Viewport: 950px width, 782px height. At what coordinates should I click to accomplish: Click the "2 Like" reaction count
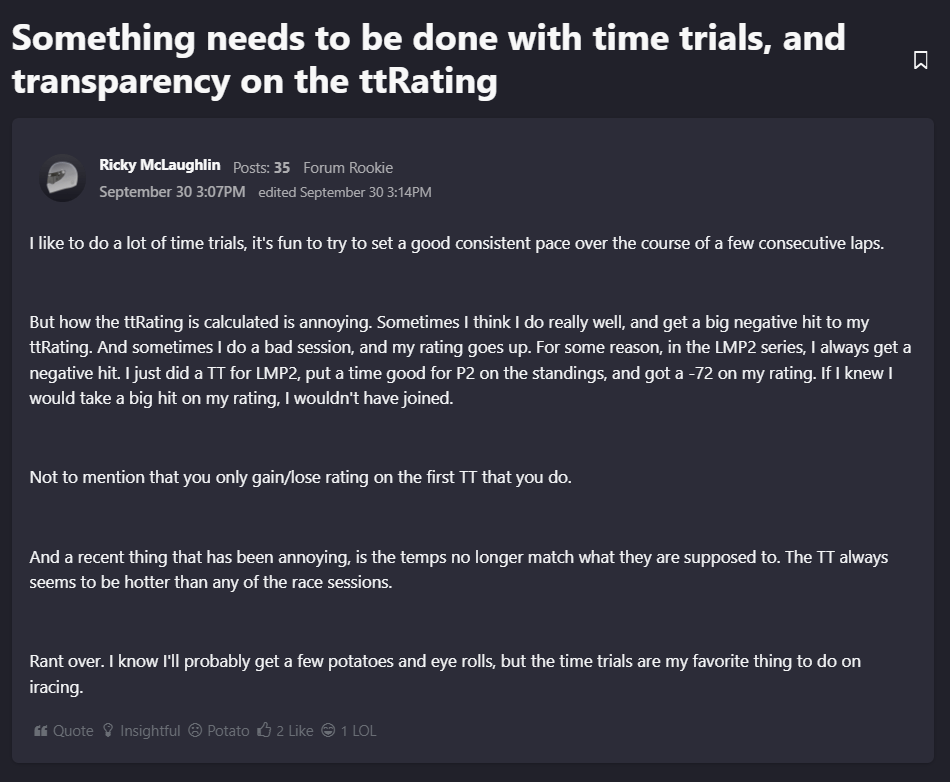pos(295,731)
